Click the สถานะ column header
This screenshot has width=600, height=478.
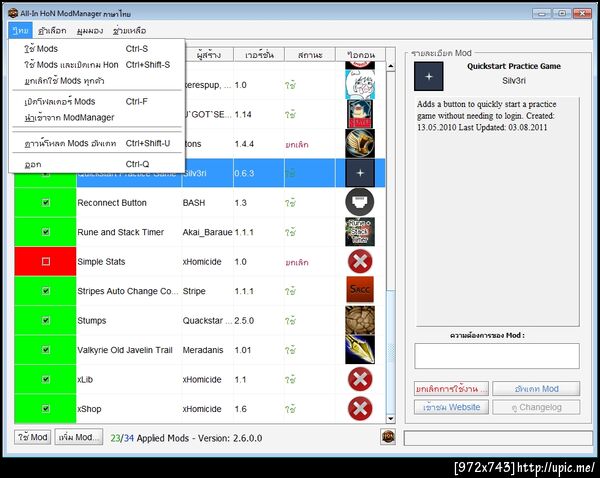[310, 55]
